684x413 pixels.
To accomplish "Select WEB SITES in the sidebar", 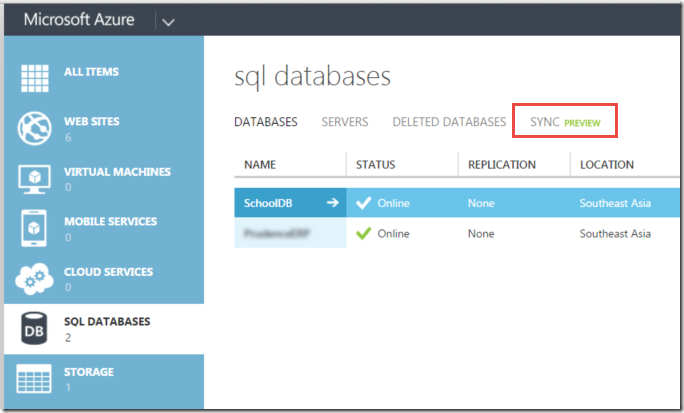I will click(x=92, y=121).
